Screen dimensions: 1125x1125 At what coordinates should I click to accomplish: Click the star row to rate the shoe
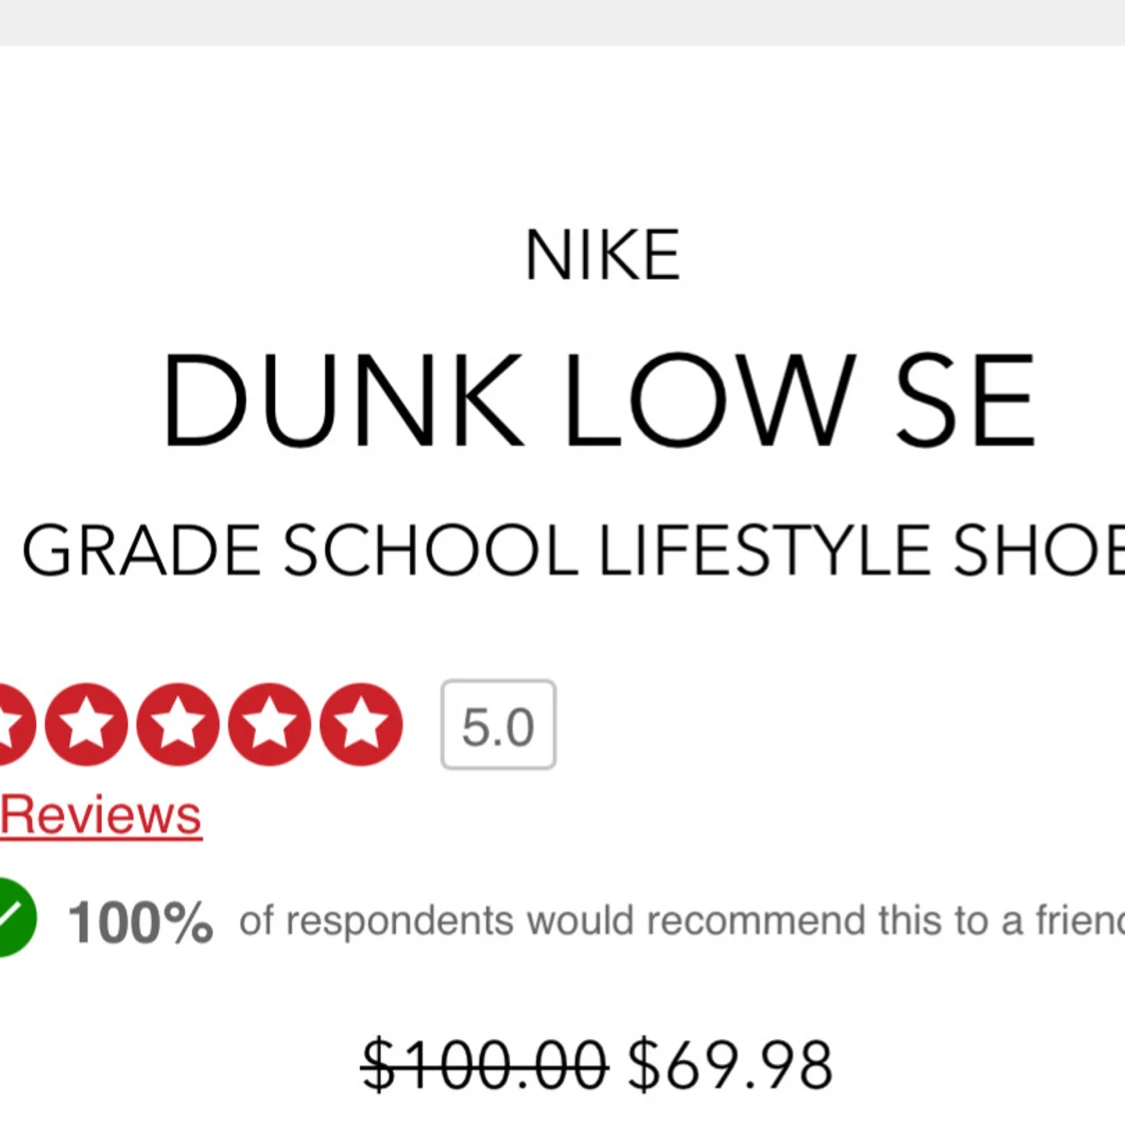[200, 725]
